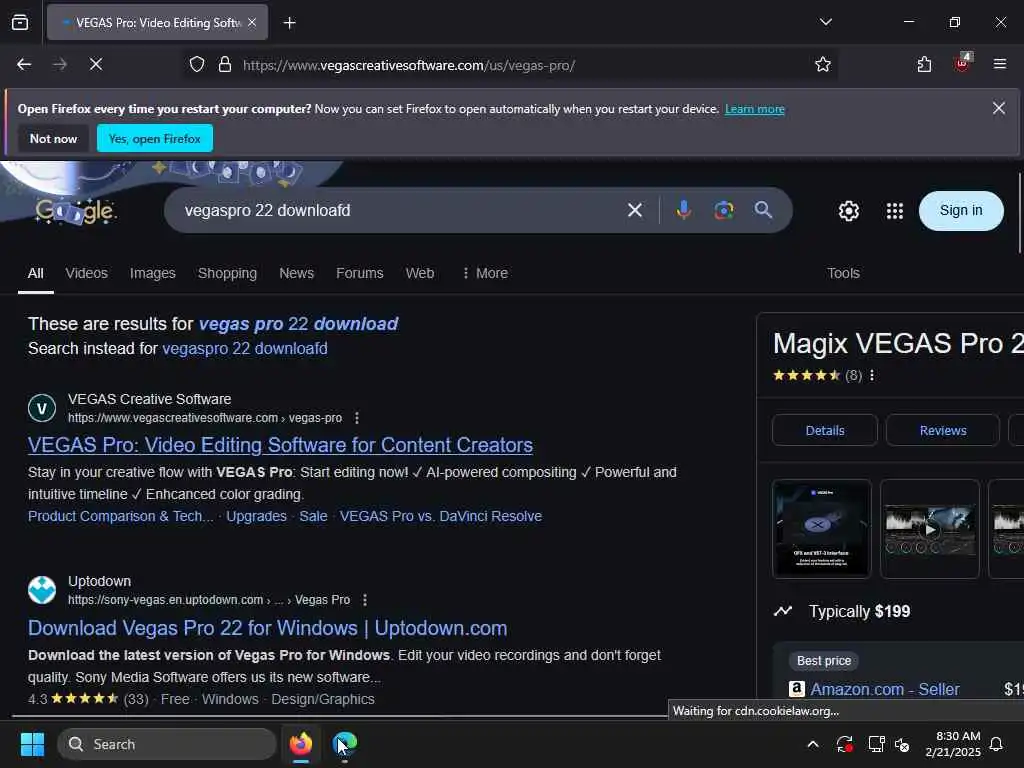The image size is (1024, 768).
Task: Switch to Shopping results tab
Action: click(227, 274)
